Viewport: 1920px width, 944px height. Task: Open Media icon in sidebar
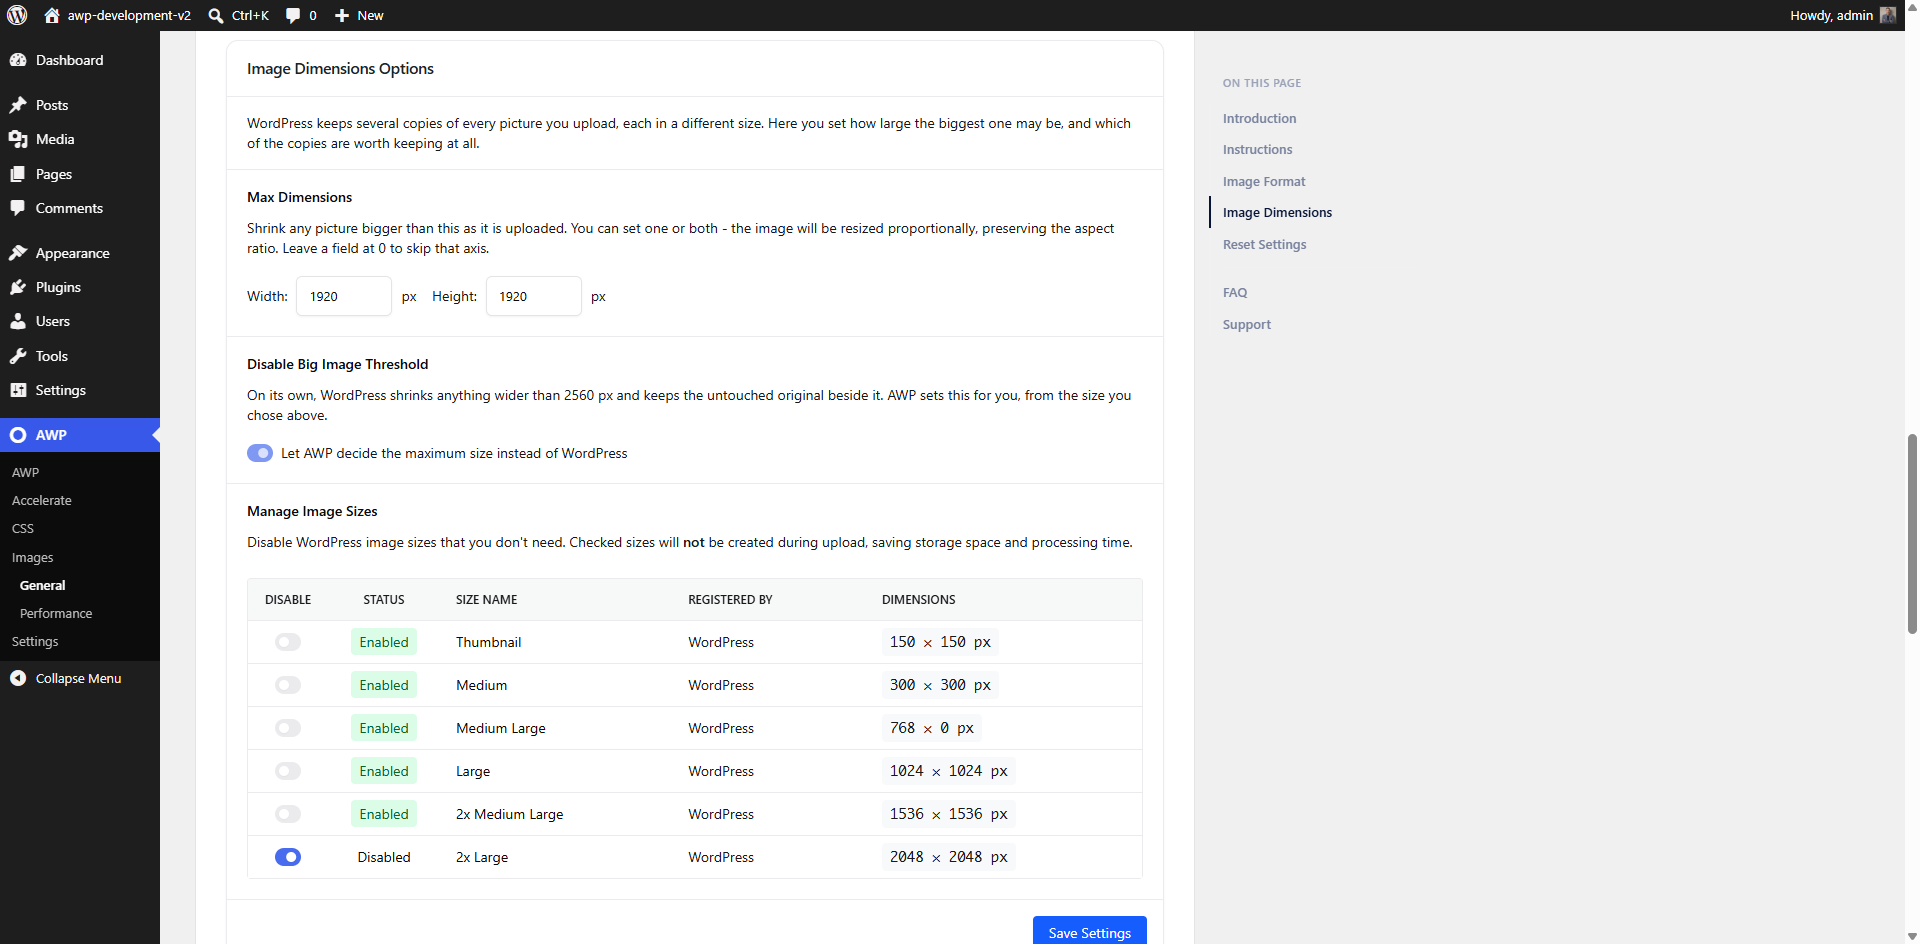tap(18, 139)
